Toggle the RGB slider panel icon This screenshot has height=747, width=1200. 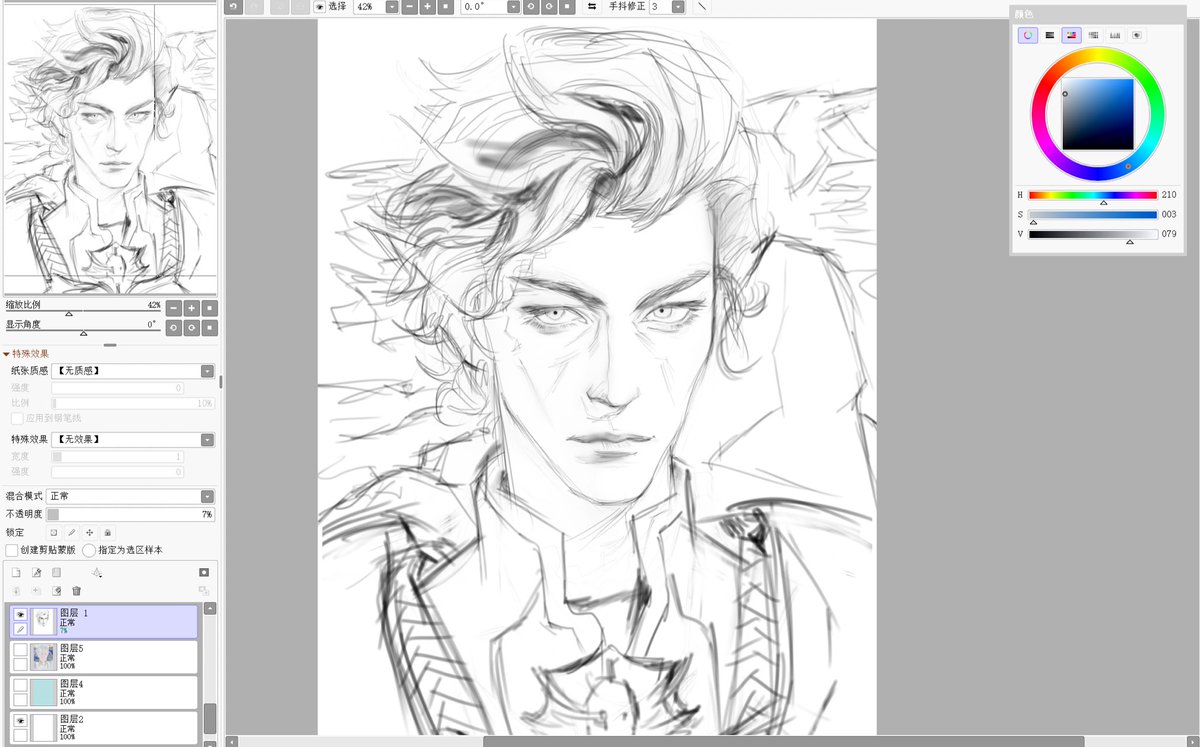point(1050,35)
